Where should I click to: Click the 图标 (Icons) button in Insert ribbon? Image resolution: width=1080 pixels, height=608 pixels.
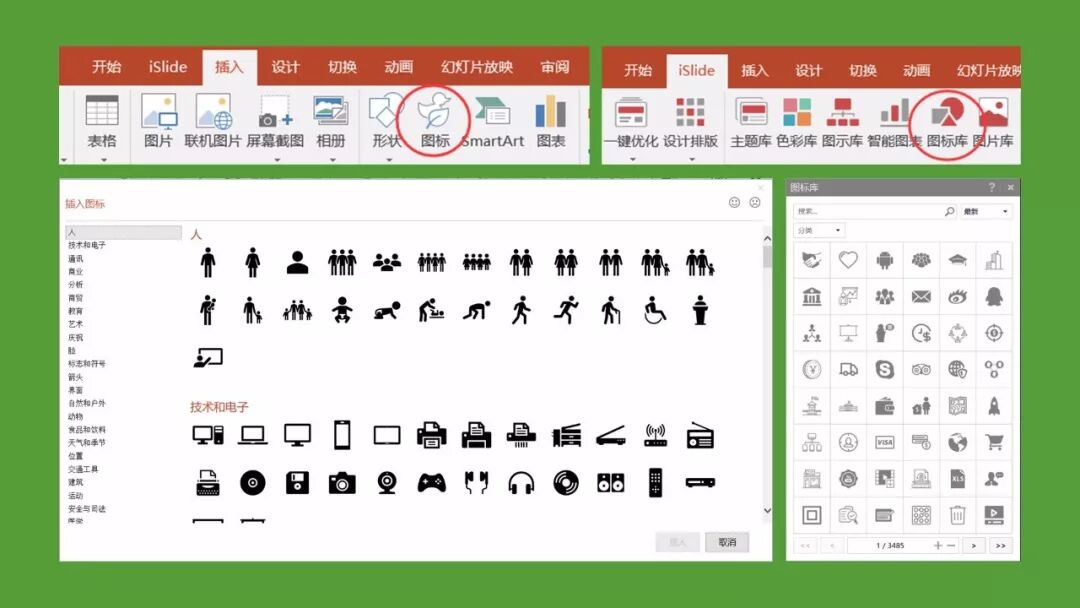click(435, 121)
